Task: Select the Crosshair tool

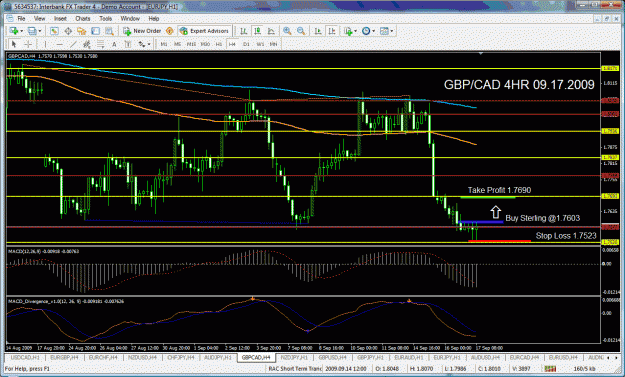Action: coord(28,44)
